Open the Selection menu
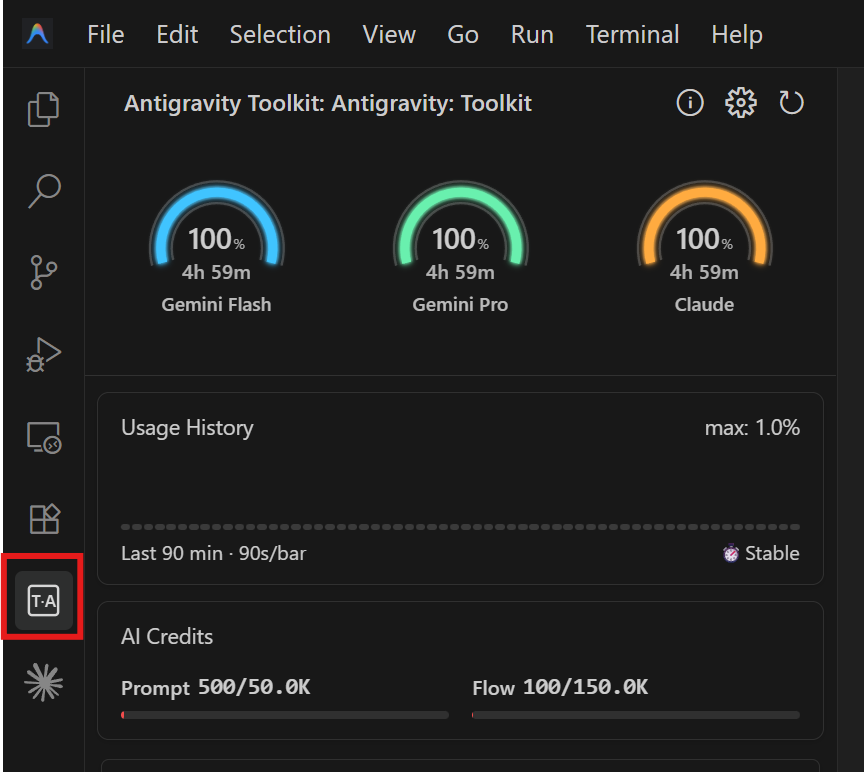 point(280,35)
